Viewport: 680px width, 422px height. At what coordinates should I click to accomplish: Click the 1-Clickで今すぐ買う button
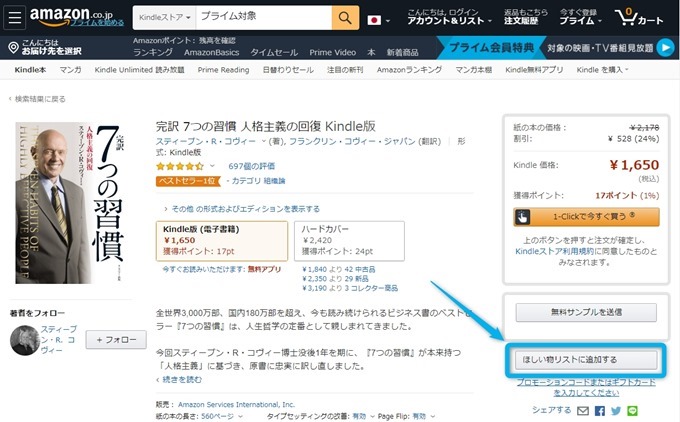point(586,217)
